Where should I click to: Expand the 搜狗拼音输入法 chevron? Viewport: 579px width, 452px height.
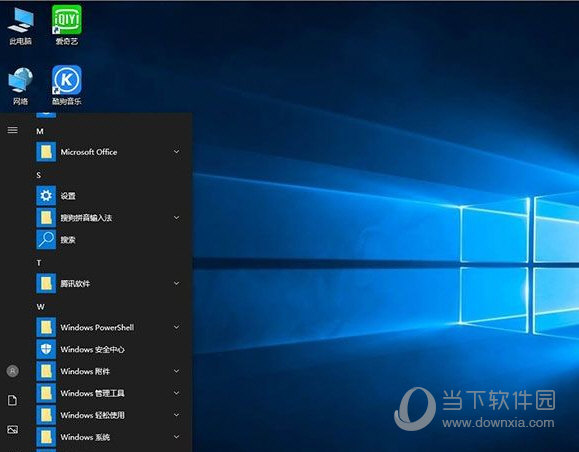pyautogui.click(x=177, y=218)
